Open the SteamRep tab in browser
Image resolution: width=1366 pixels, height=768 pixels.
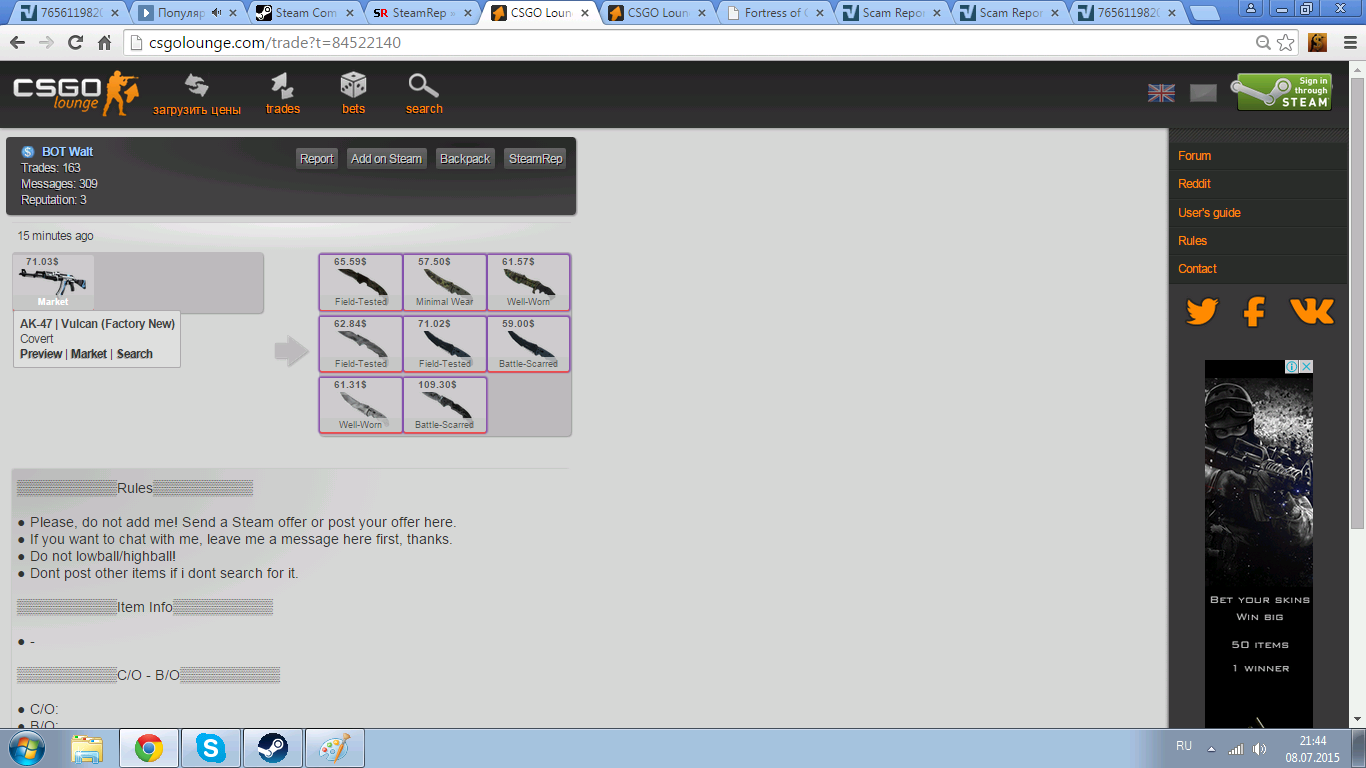click(x=421, y=13)
